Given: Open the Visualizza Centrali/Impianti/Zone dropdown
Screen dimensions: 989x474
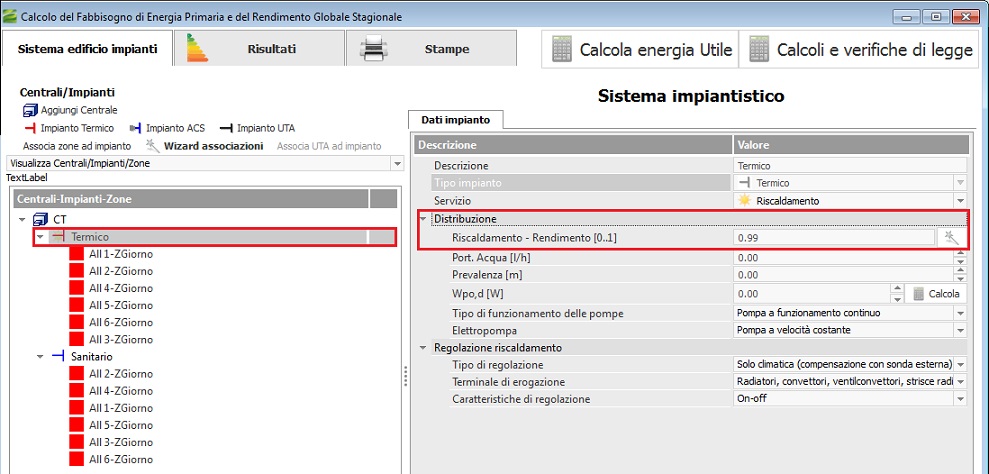Looking at the screenshot, I should 397,163.
